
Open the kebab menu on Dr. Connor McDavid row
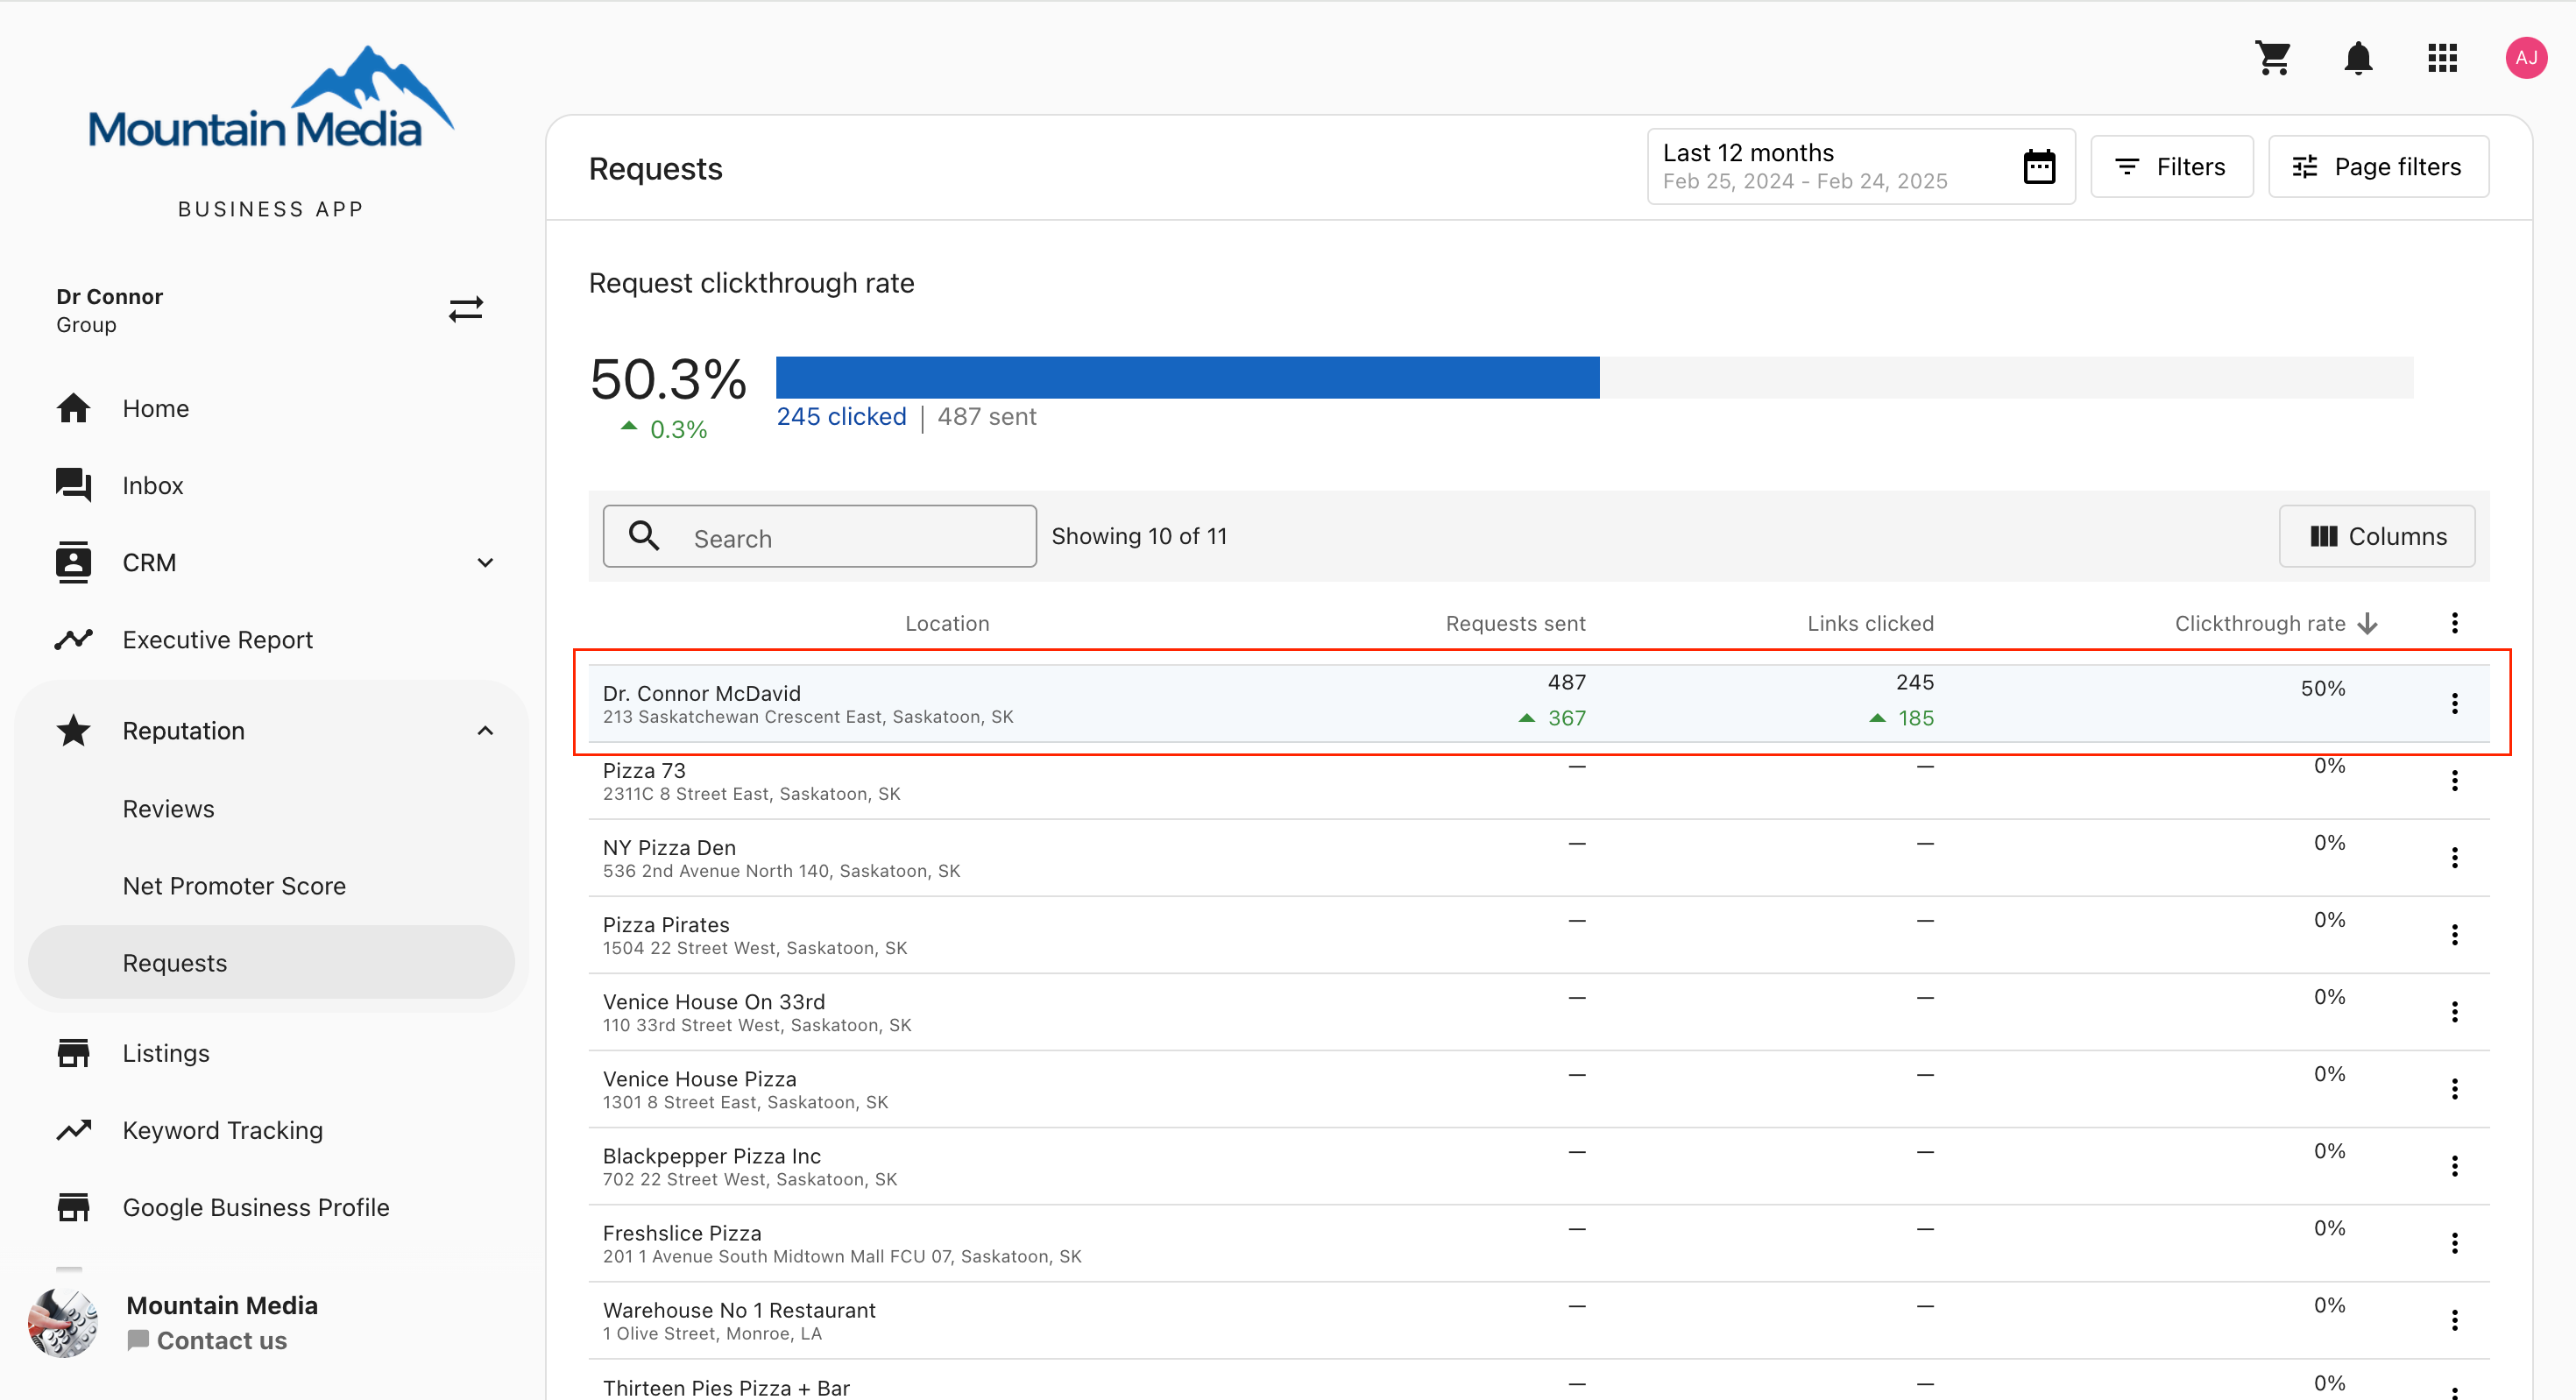pyautogui.click(x=2455, y=703)
